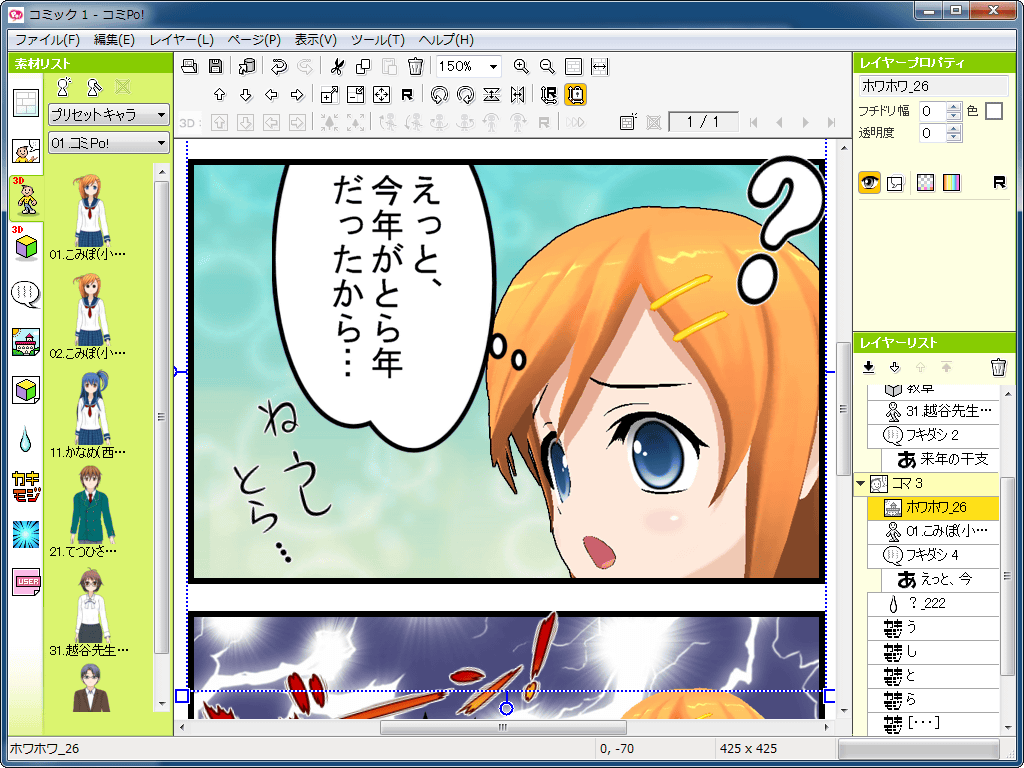The height and width of the screenshot is (768, 1024).
Task: Open the 3D item material category
Action: pos(26,245)
